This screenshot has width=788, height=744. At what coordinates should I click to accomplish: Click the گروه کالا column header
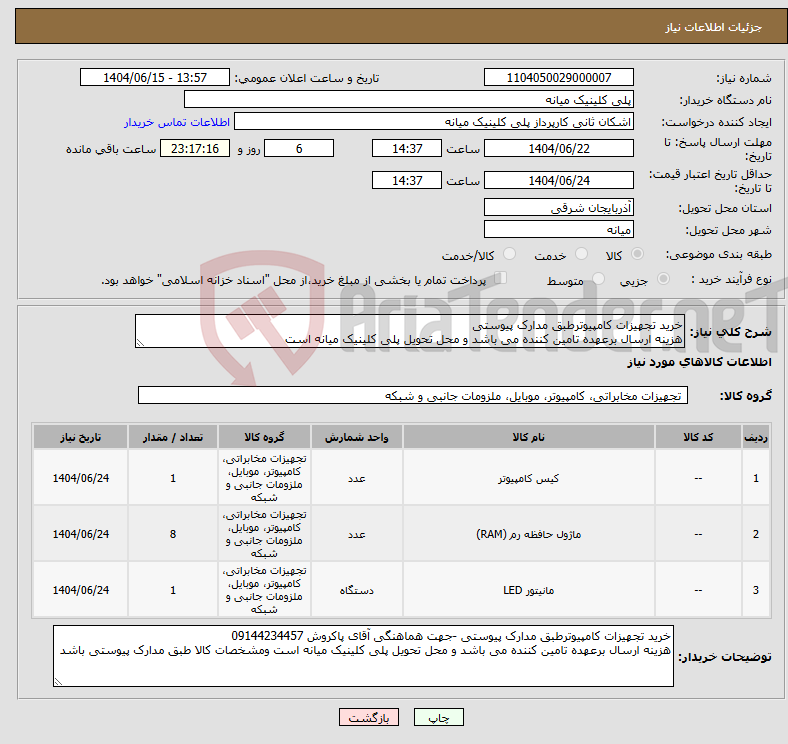point(264,437)
